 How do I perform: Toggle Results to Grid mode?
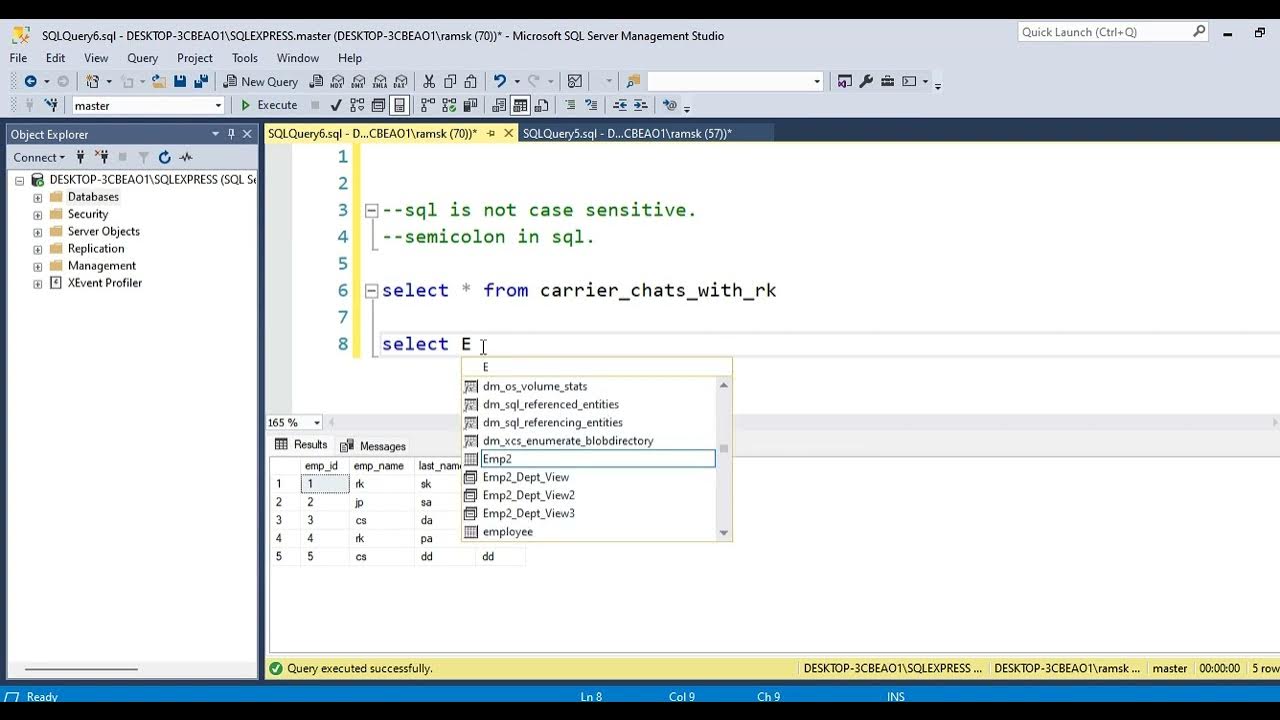[x=520, y=105]
